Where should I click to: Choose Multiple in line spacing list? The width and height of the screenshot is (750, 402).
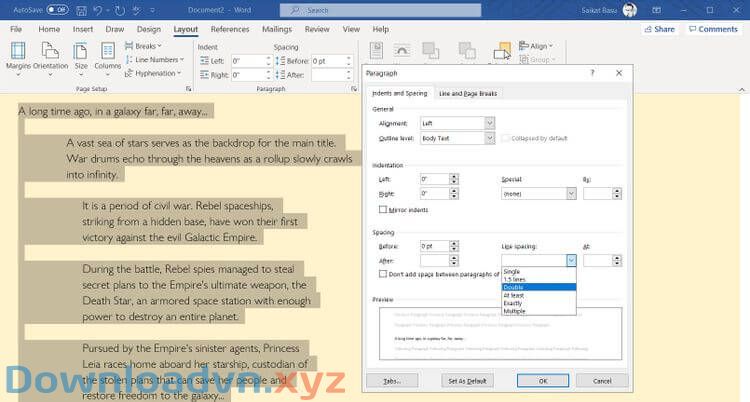[539, 311]
